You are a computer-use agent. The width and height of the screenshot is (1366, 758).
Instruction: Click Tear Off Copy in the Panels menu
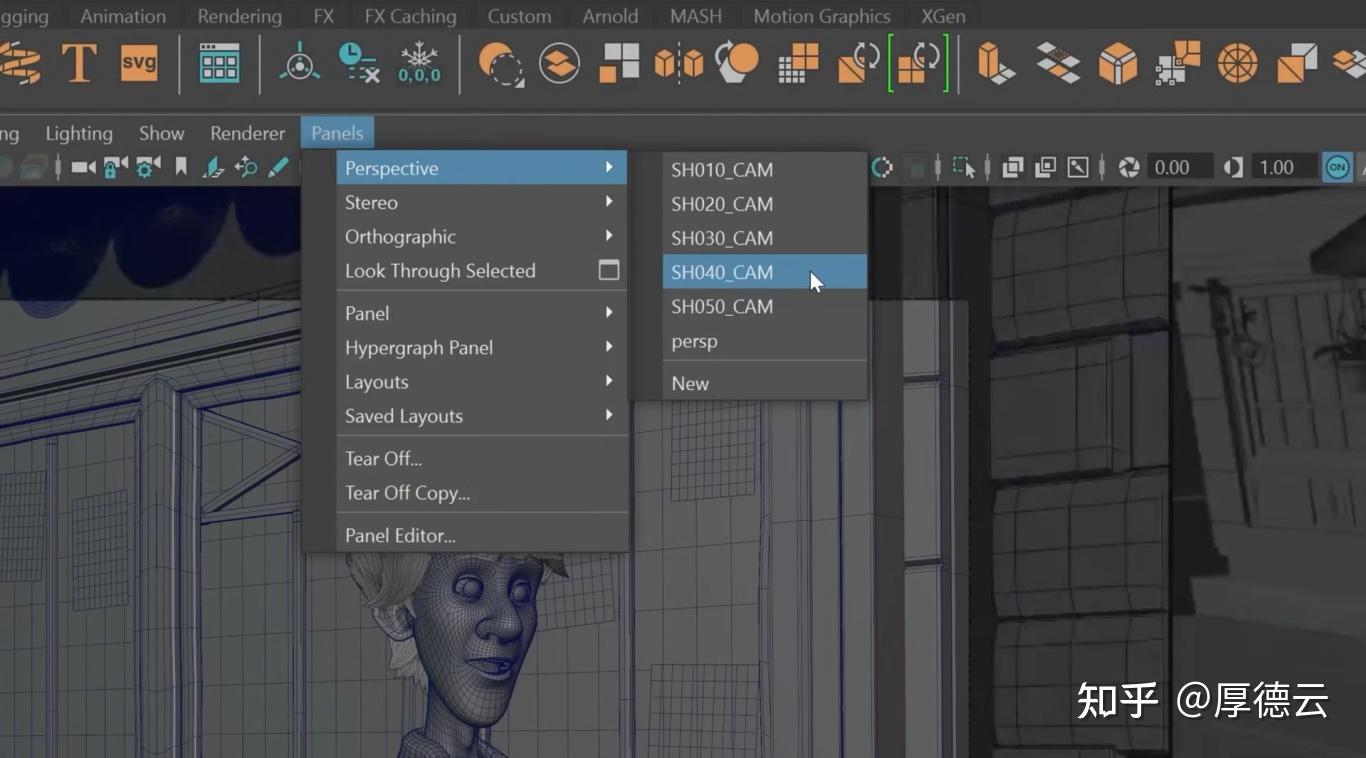coord(407,492)
